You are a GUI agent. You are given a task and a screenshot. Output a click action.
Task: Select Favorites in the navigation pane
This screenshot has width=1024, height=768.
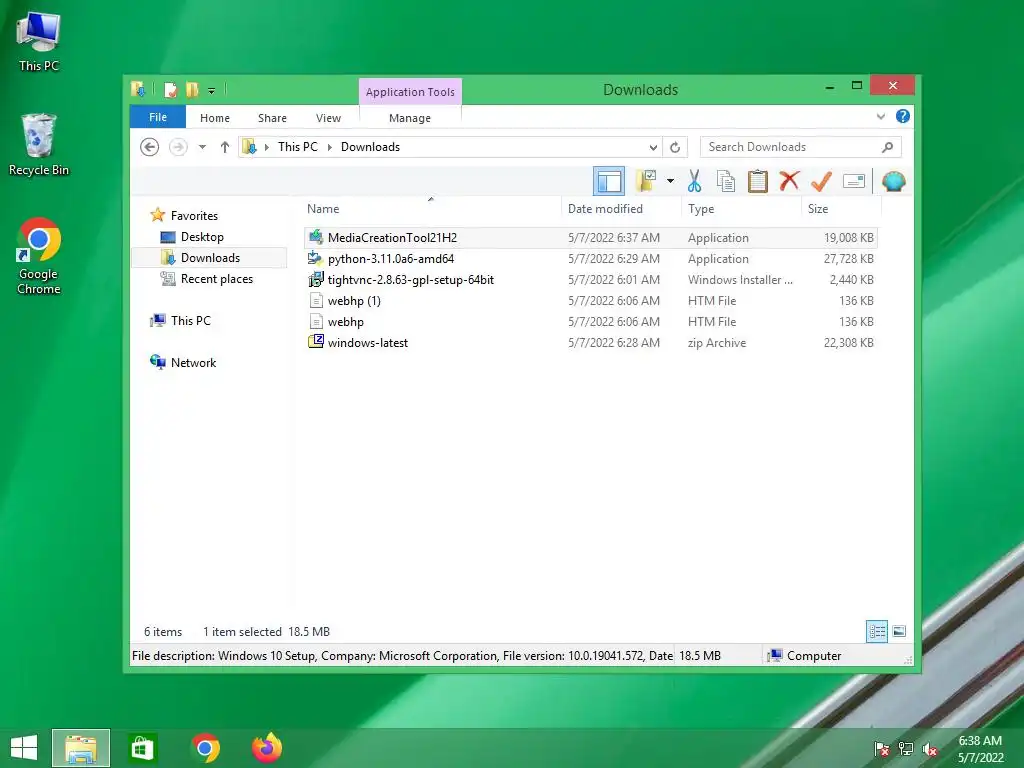point(194,216)
